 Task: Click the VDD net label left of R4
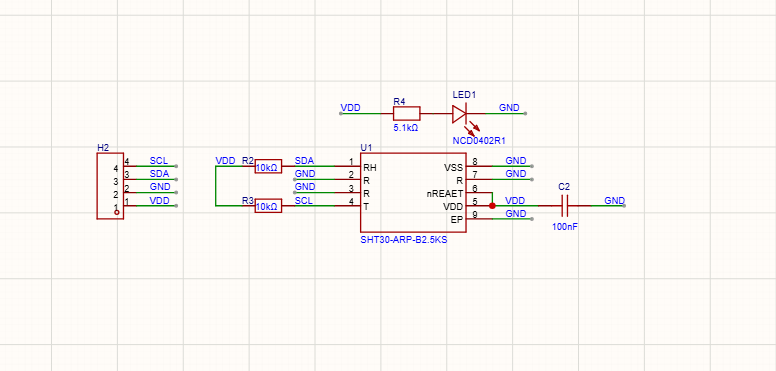point(350,108)
